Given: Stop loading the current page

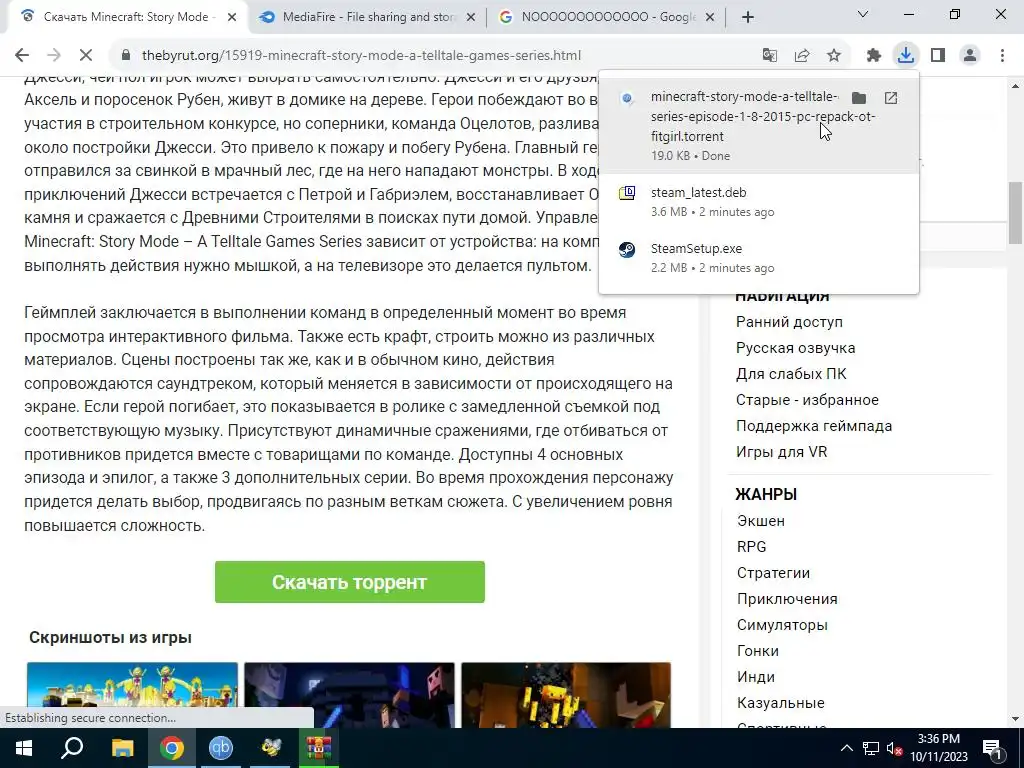Looking at the screenshot, I should tap(86, 56).
